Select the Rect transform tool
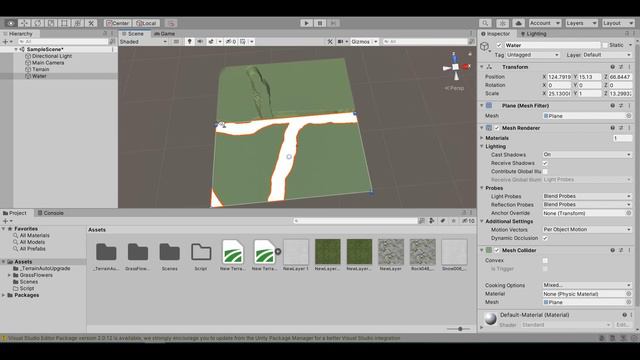 64,23
